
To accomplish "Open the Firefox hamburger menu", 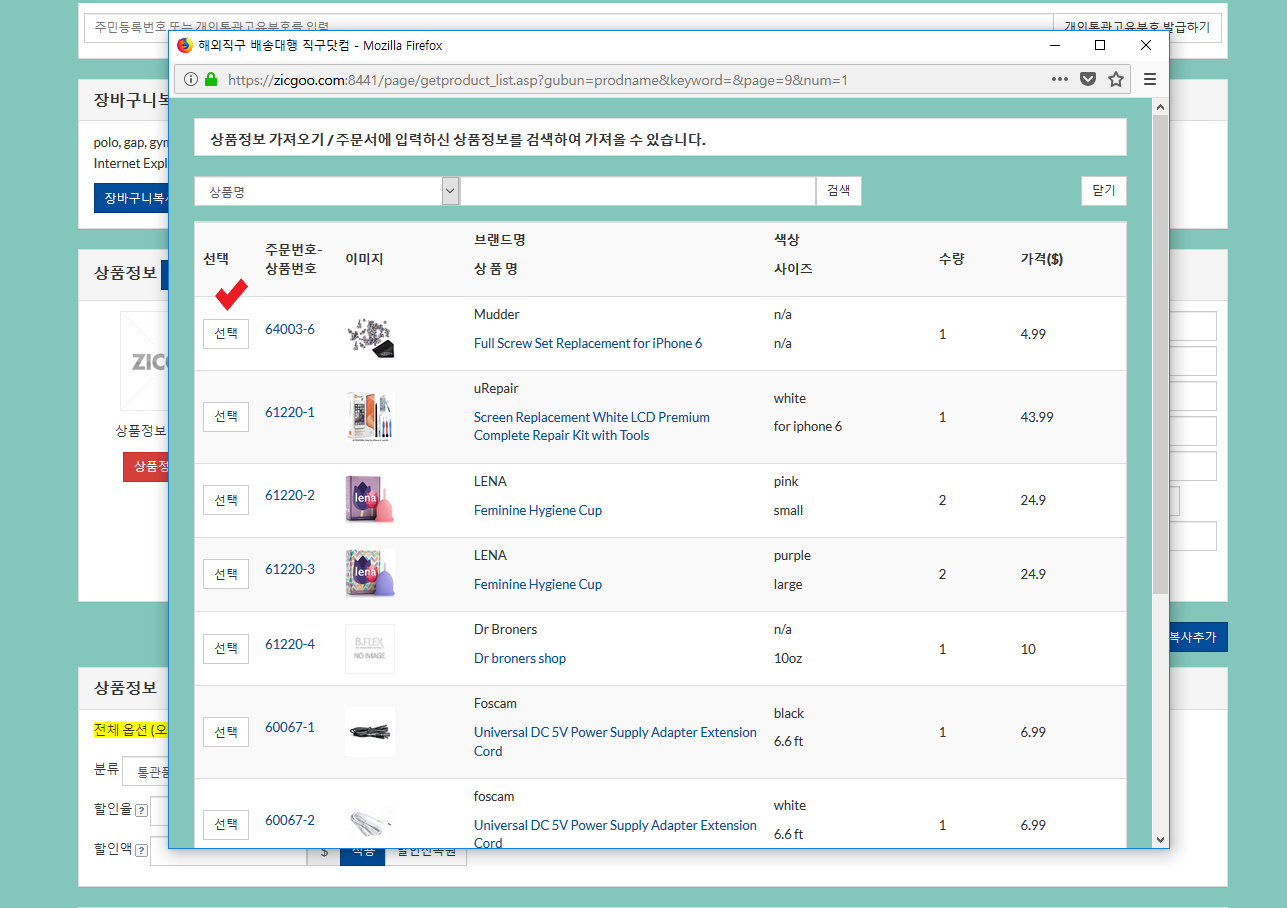I will click(1150, 80).
